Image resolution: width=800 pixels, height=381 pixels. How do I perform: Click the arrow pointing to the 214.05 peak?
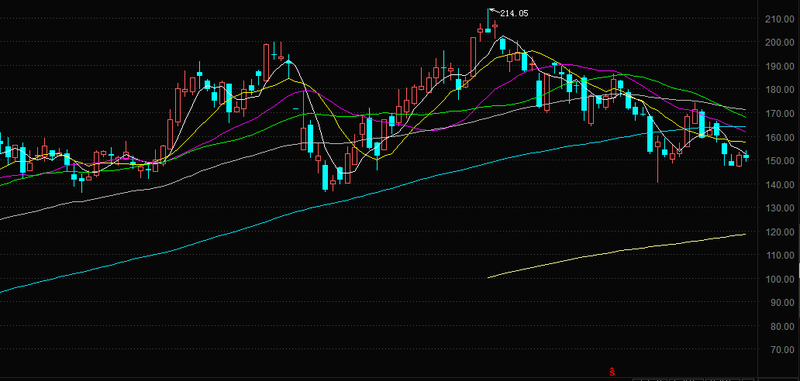(493, 10)
